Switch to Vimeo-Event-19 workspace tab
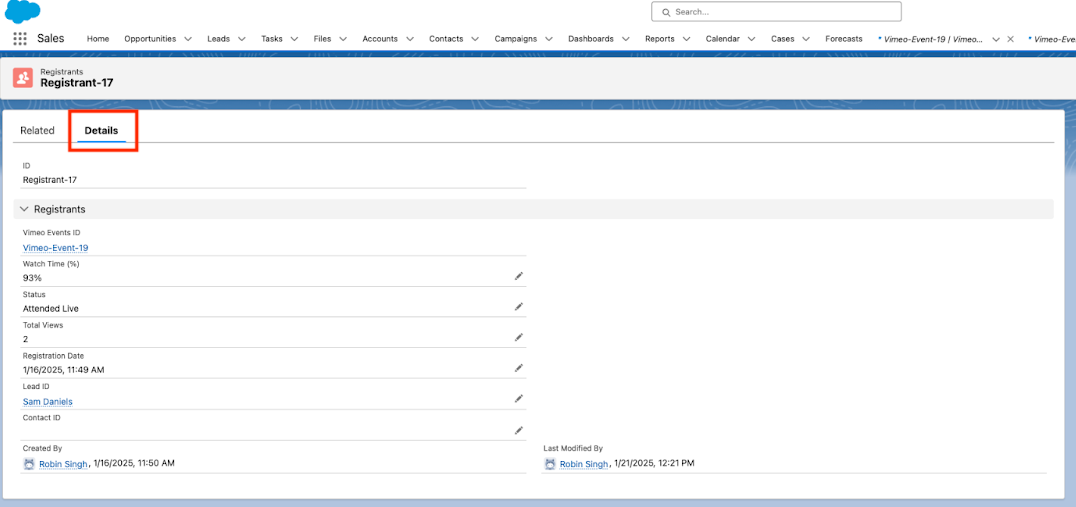The image size is (1076, 507). [x=933, y=39]
